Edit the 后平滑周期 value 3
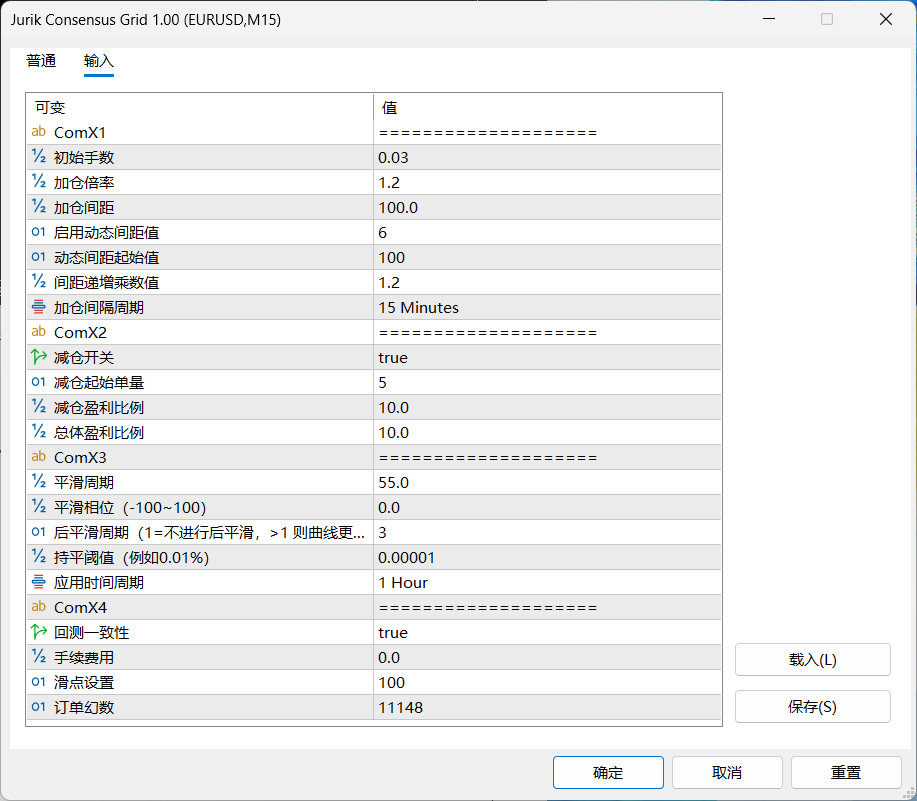 pos(547,533)
